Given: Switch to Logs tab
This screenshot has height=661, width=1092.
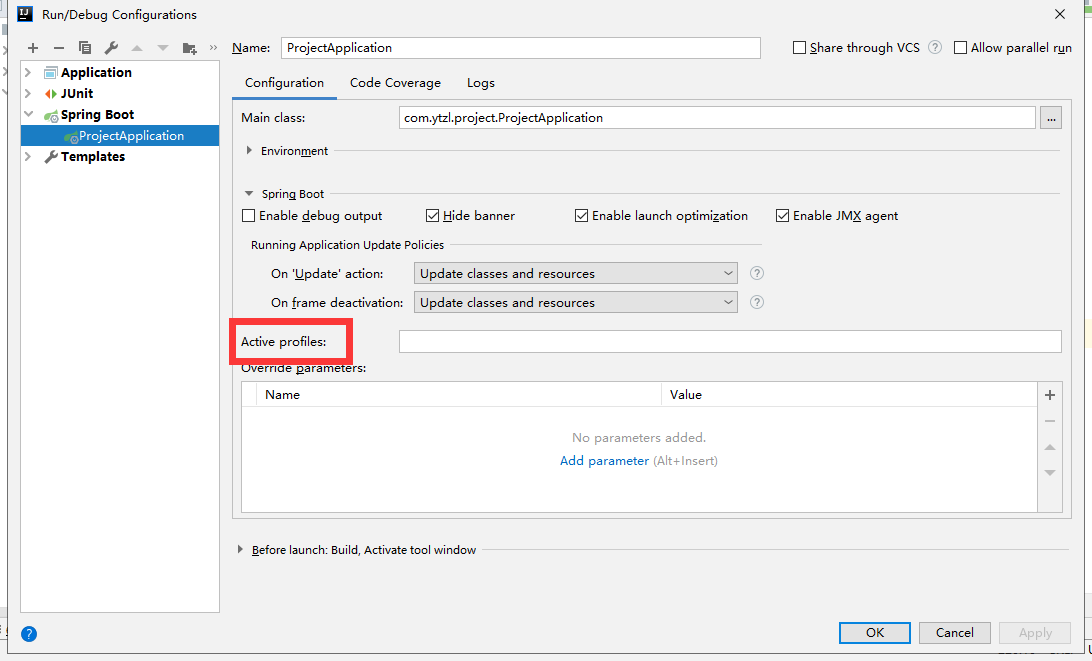Looking at the screenshot, I should [x=481, y=83].
